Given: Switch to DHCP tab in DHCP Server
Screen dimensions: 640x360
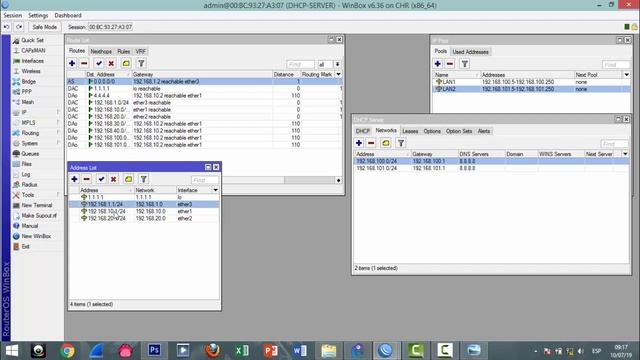Looking at the screenshot, I should (x=362, y=131).
